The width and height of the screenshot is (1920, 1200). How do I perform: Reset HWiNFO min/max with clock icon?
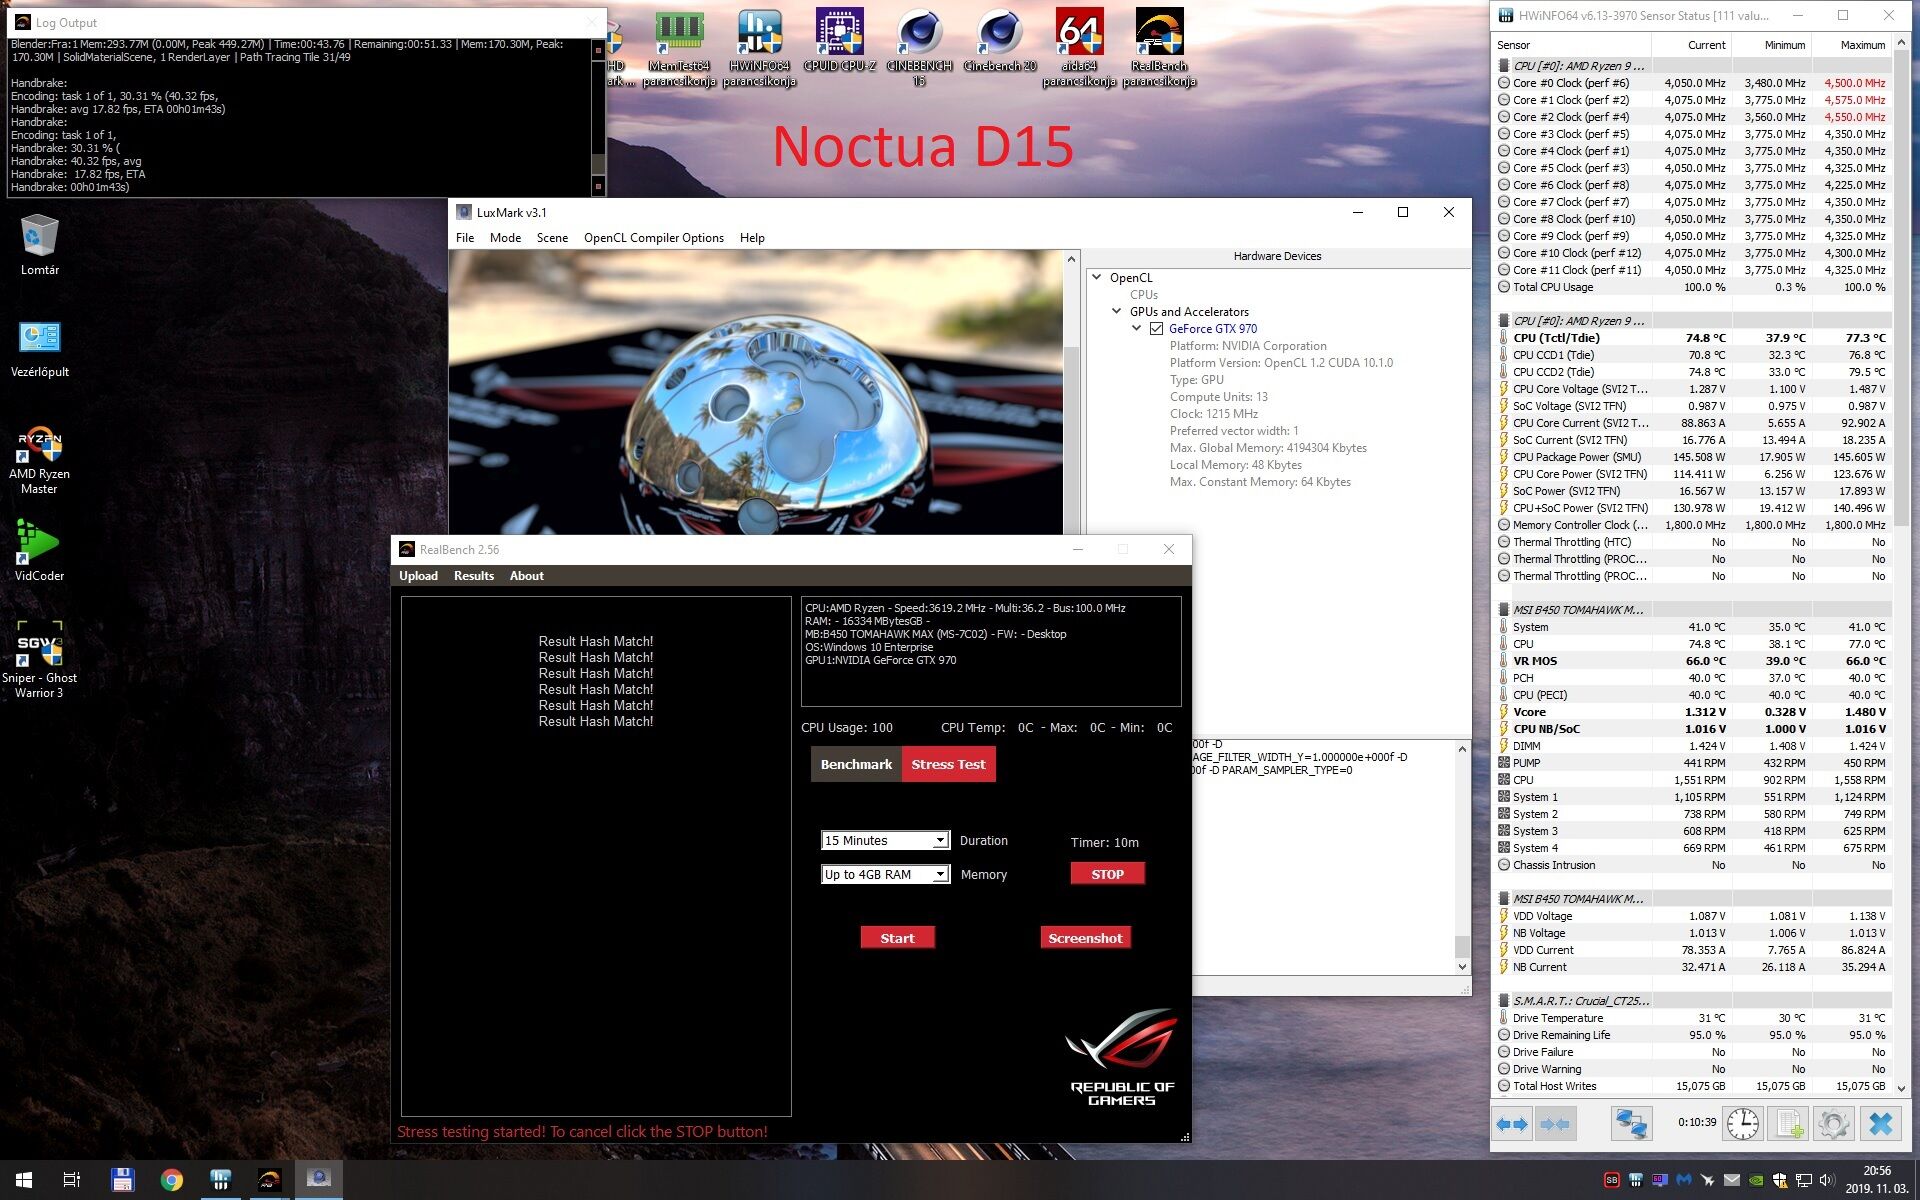pos(1743,1124)
